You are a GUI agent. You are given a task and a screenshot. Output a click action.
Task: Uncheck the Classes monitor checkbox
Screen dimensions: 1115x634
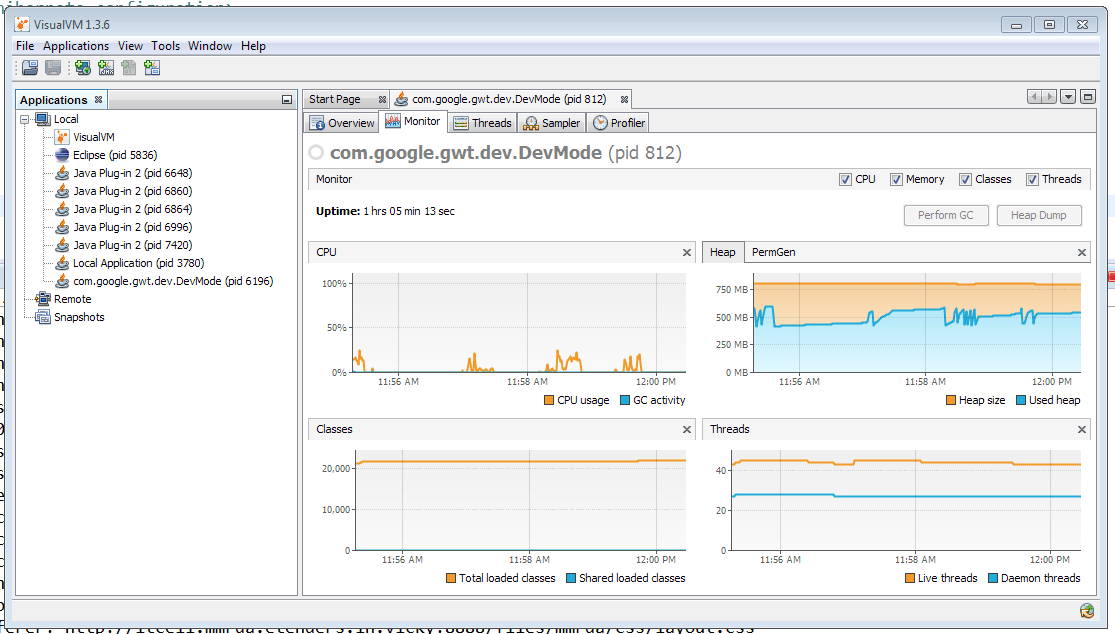tap(965, 180)
